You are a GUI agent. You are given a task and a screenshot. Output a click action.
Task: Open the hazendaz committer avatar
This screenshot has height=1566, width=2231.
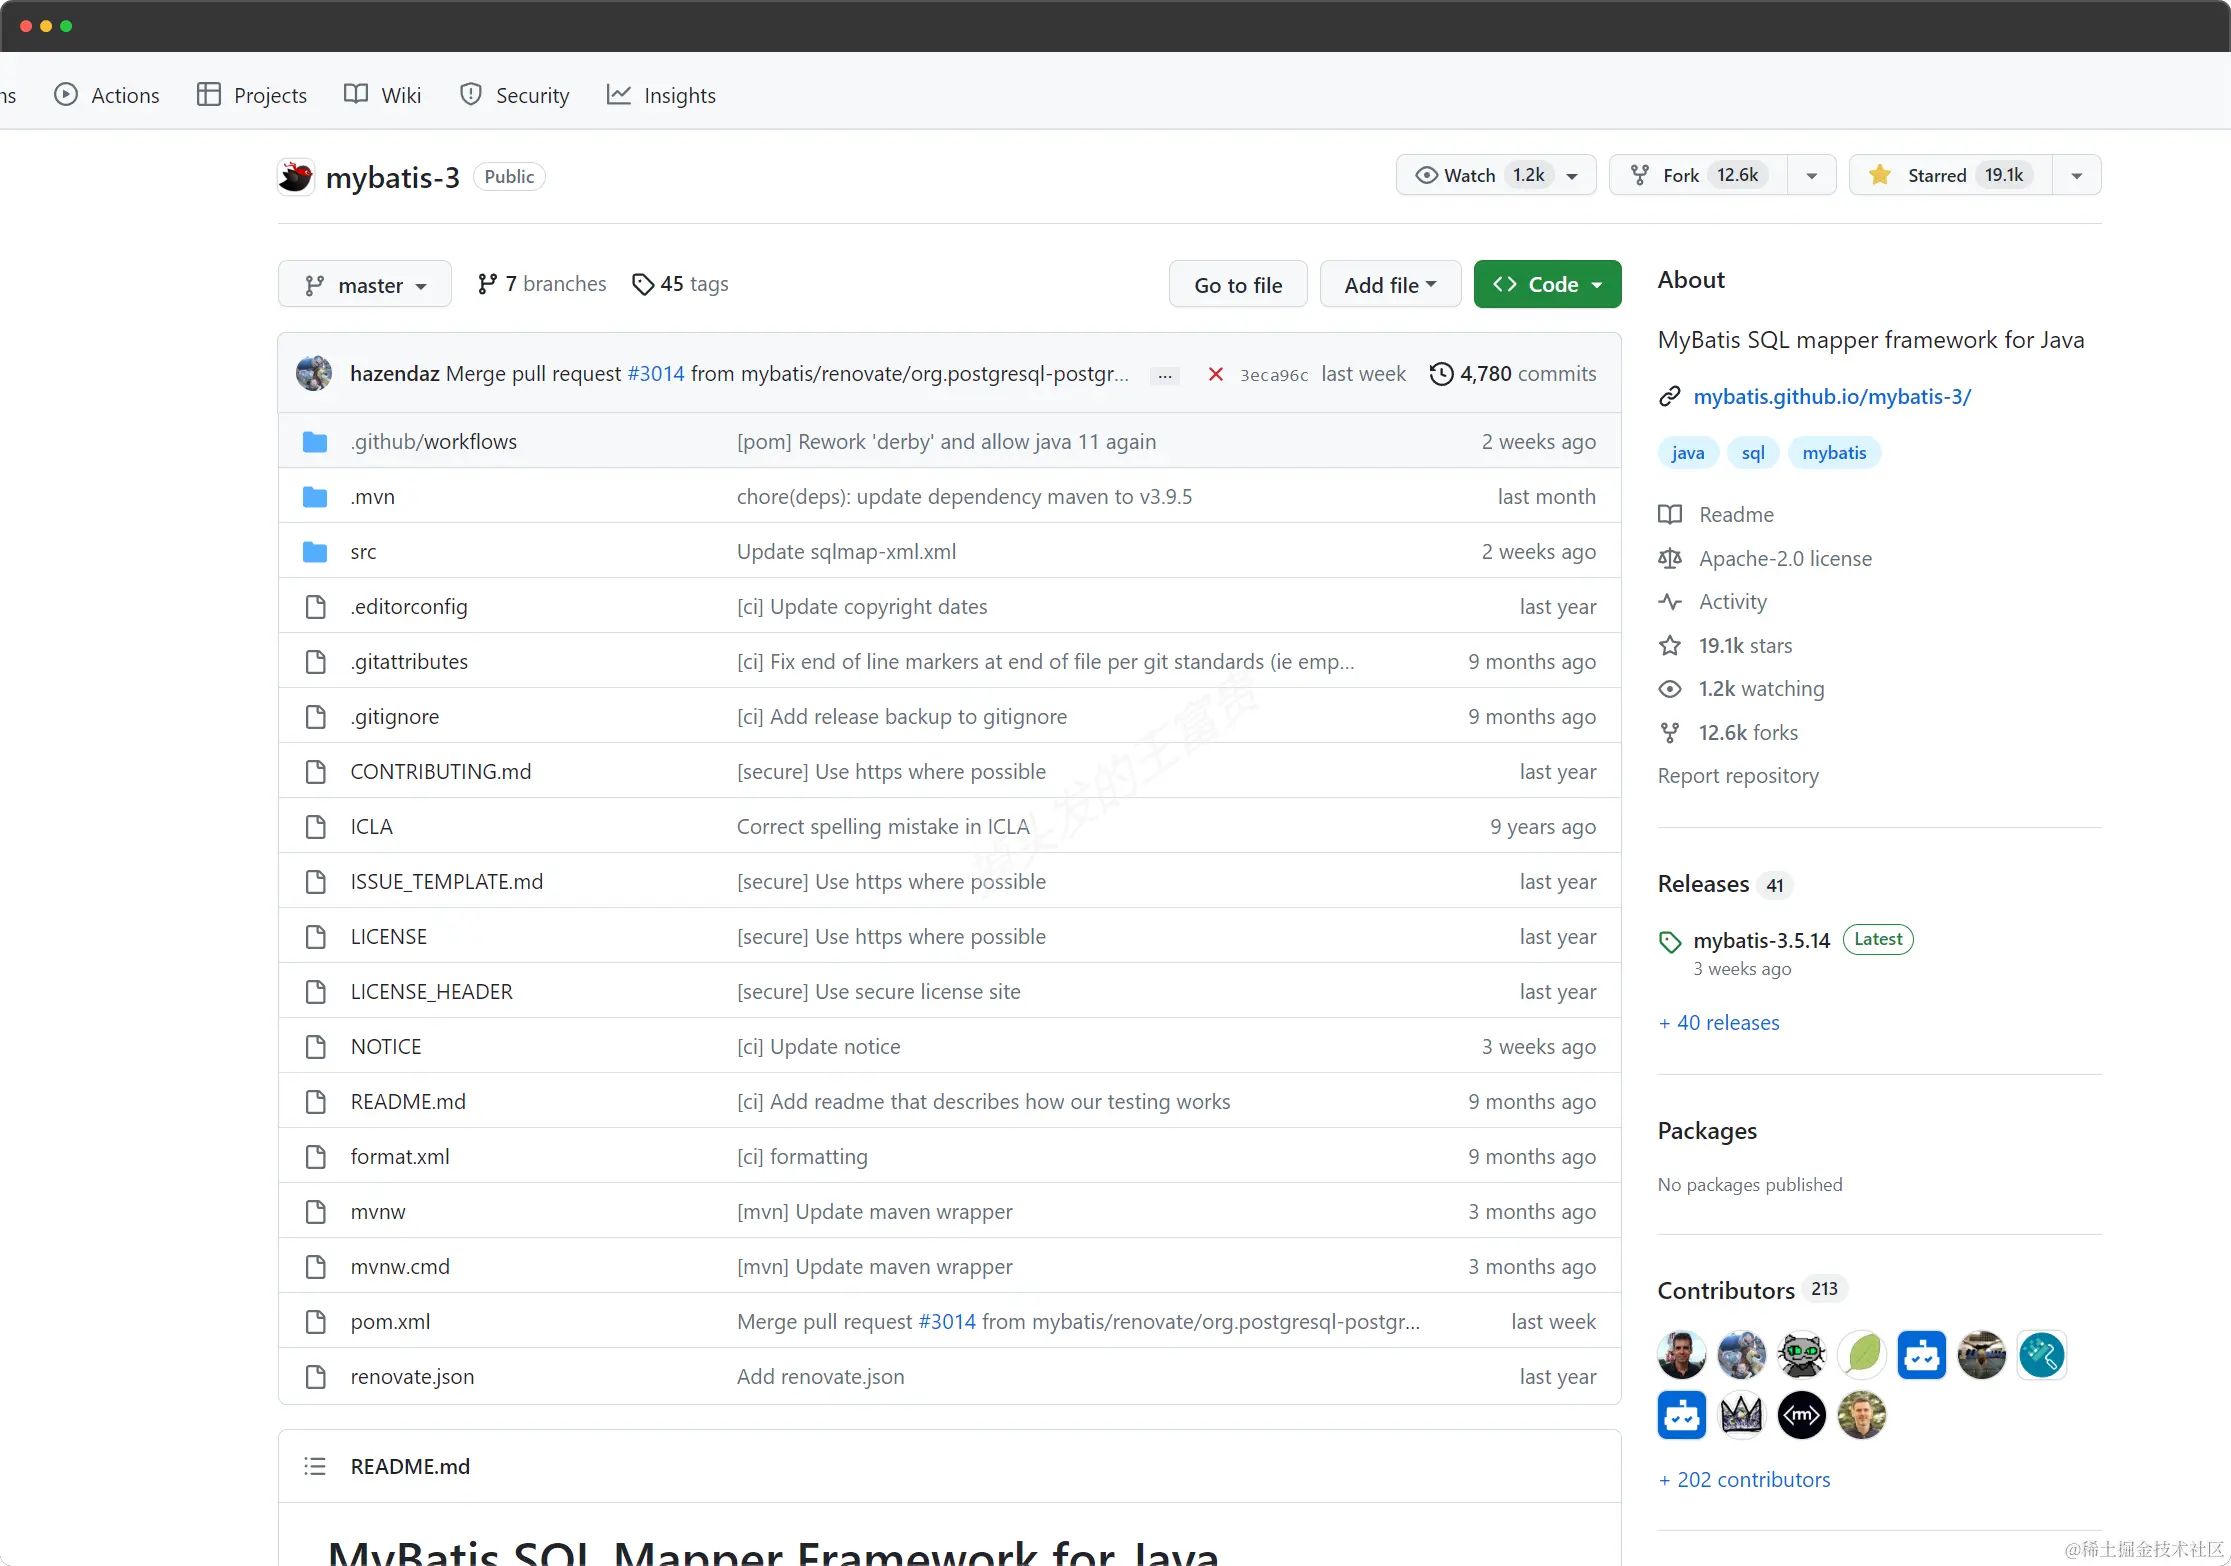(314, 374)
